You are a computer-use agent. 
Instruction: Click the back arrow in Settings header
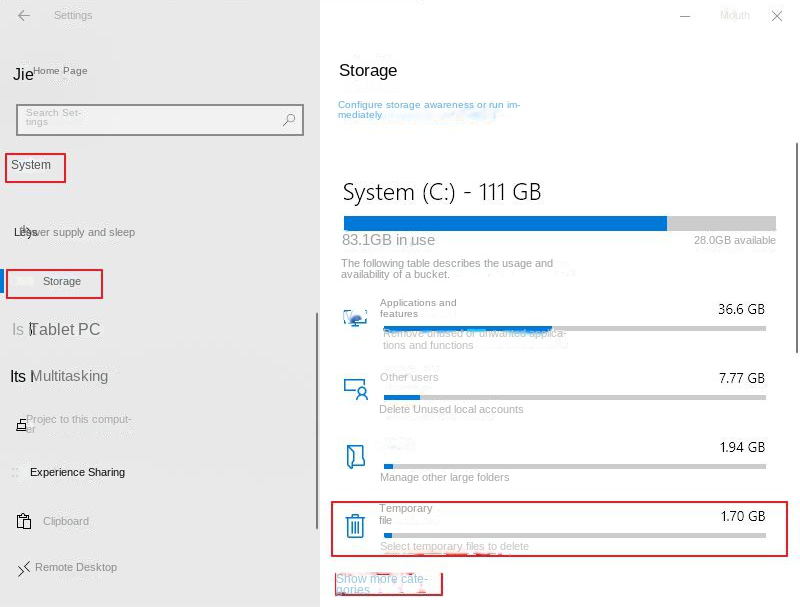[24, 16]
